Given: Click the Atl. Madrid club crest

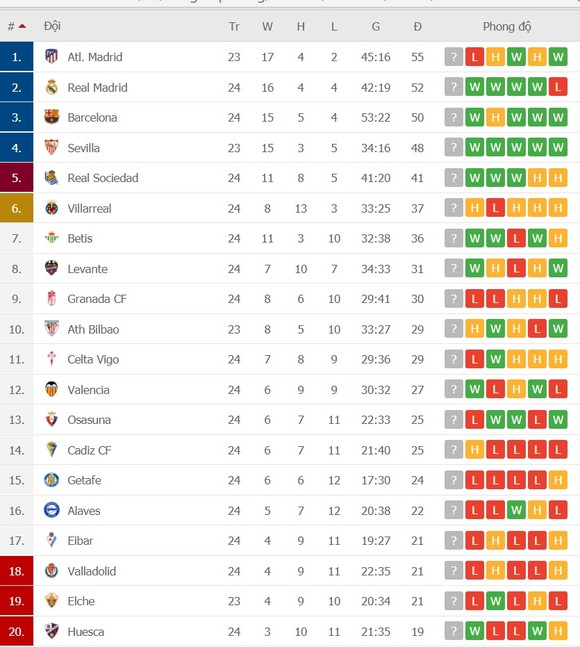Looking at the screenshot, I should (52, 57).
